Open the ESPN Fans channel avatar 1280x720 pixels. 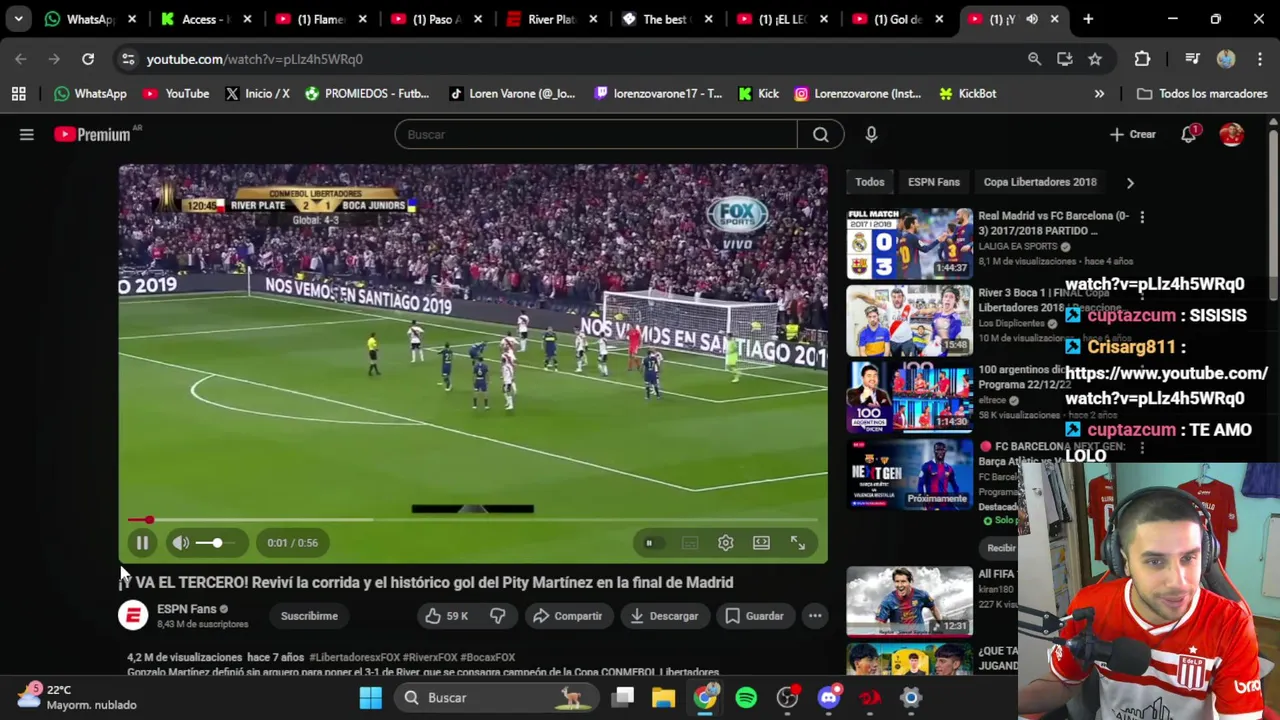(x=133, y=616)
